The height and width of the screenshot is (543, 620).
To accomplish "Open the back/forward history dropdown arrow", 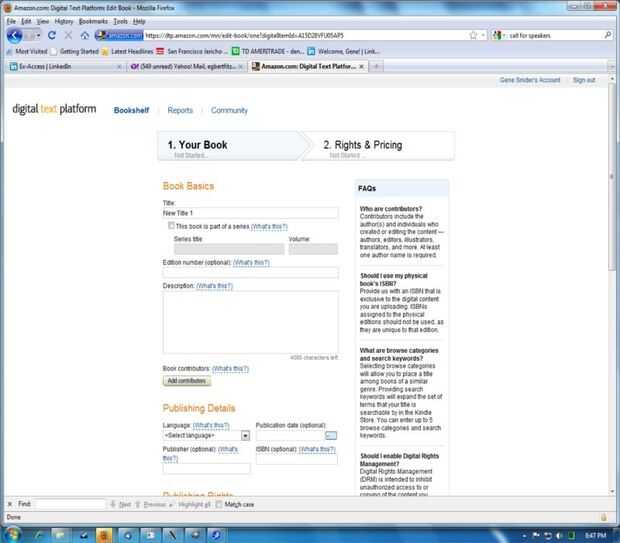I will 38,36.
